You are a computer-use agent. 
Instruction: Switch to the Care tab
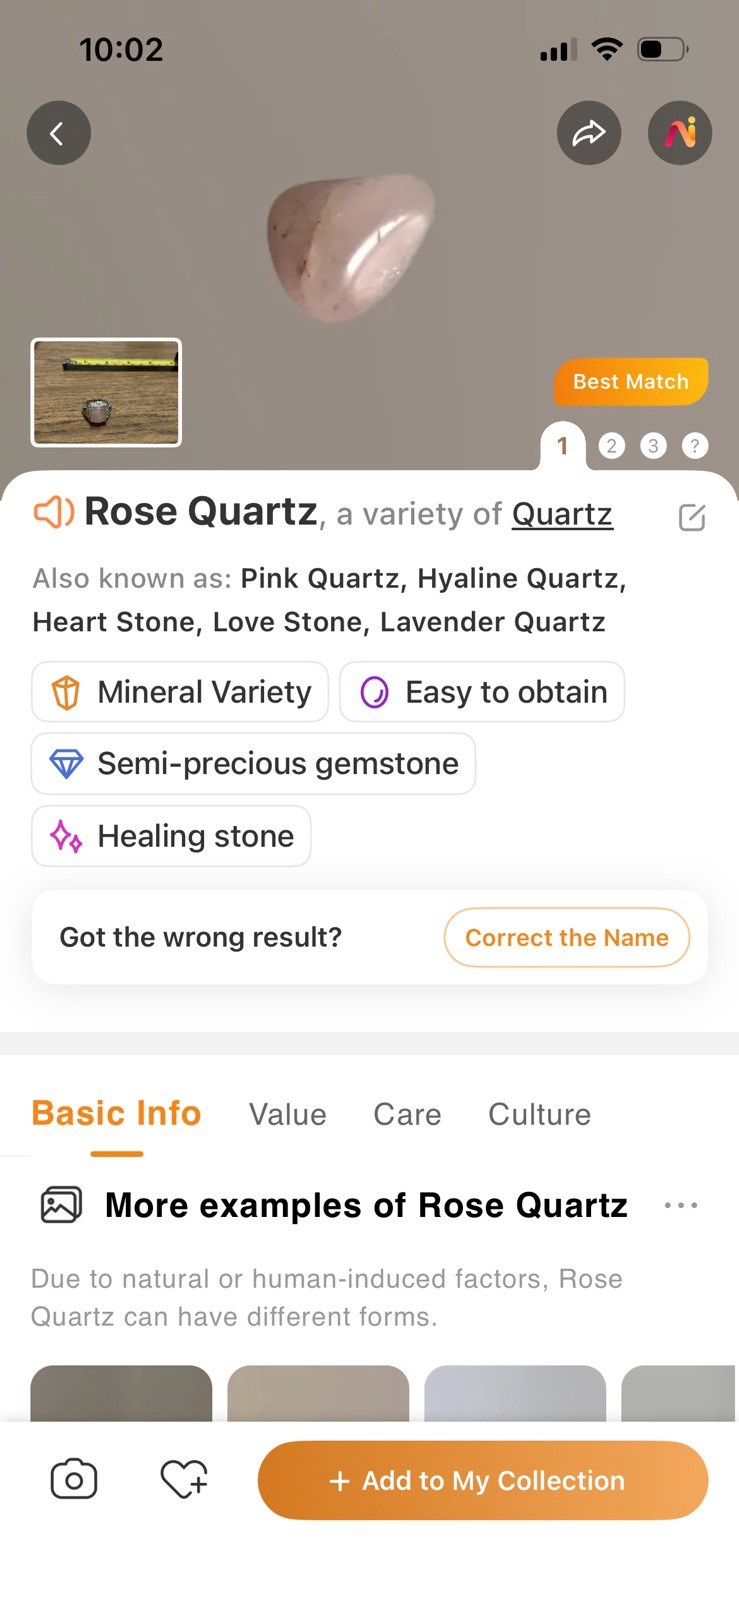[407, 1114]
